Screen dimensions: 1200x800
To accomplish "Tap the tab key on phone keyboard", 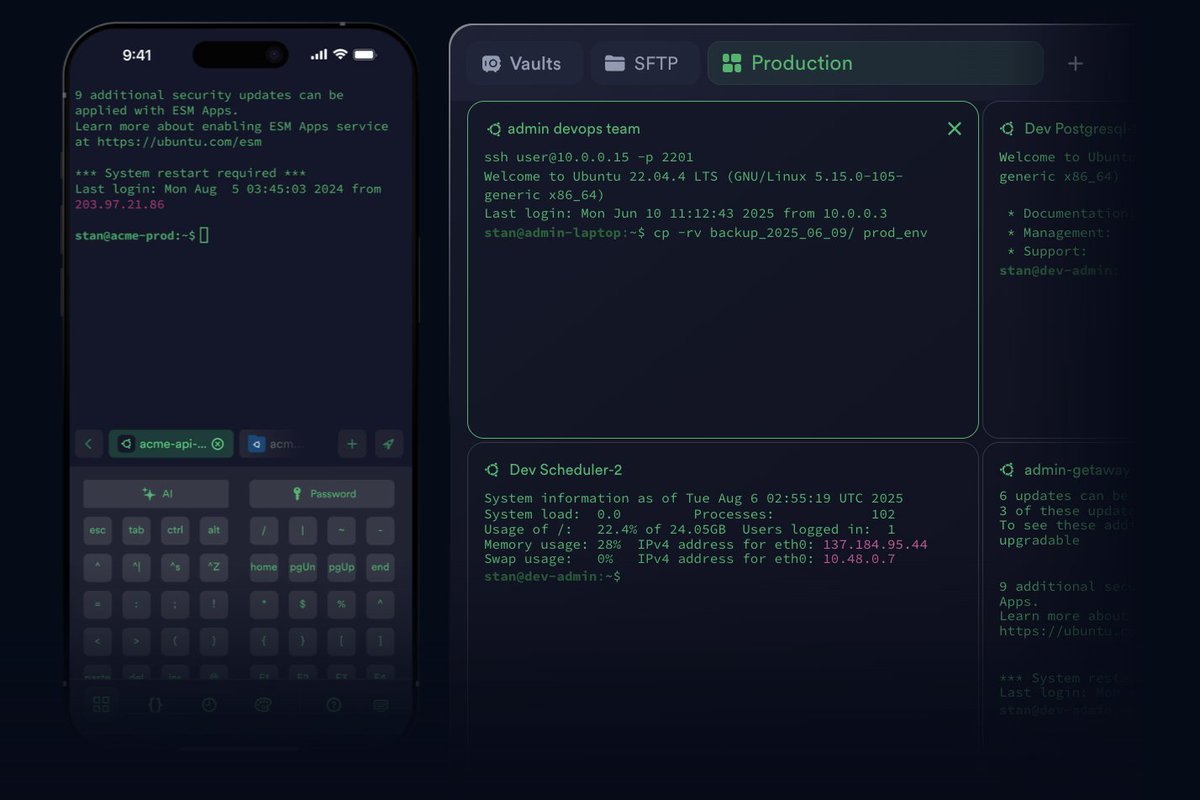I will point(136,530).
